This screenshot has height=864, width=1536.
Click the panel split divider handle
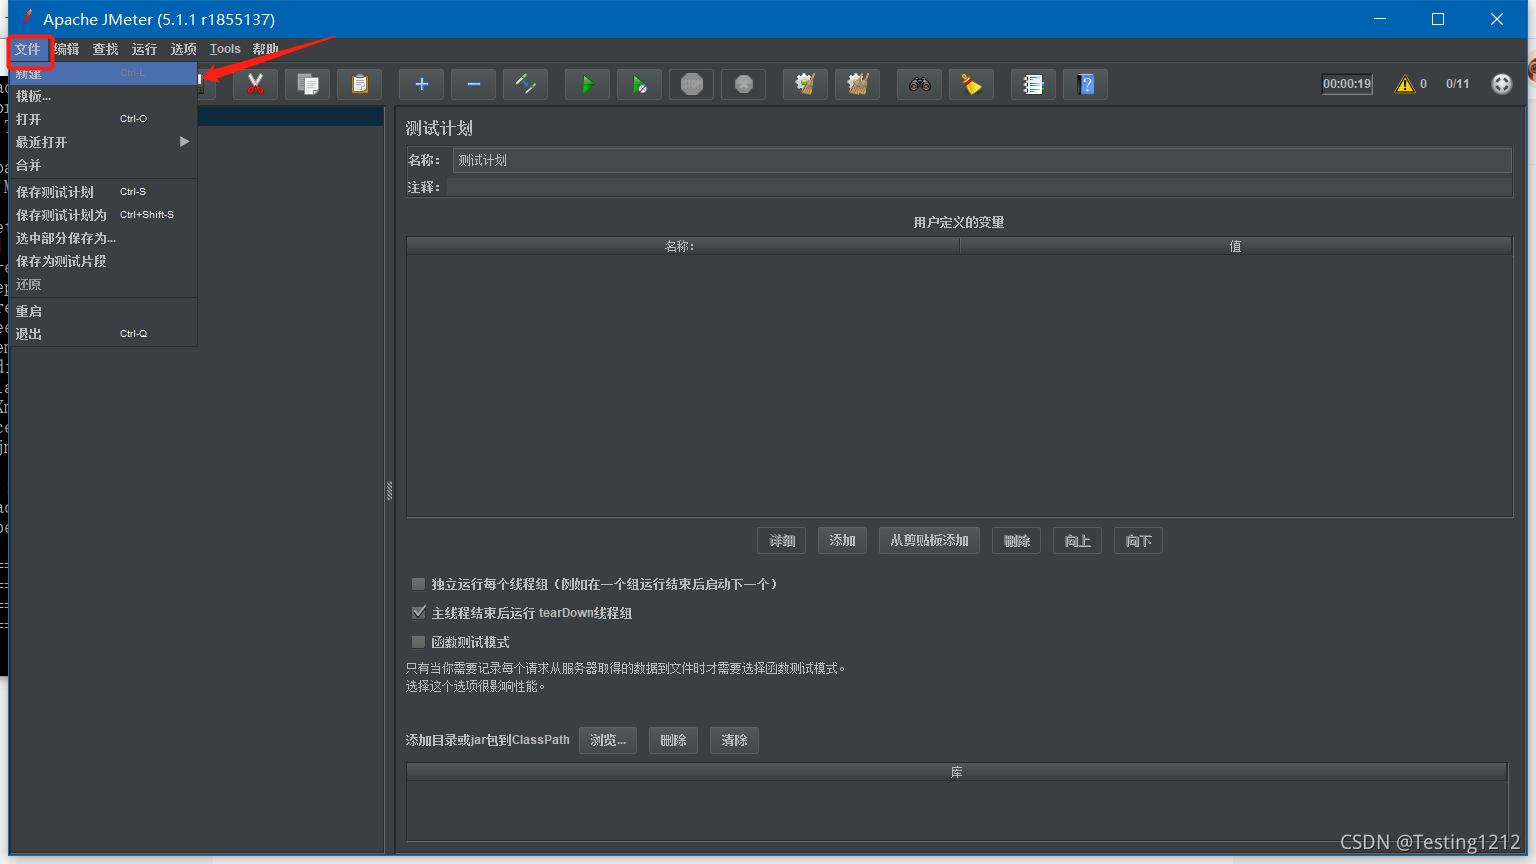pos(389,490)
